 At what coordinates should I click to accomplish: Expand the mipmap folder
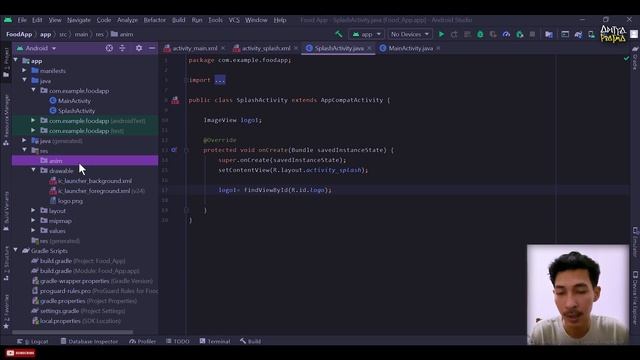[33, 220]
